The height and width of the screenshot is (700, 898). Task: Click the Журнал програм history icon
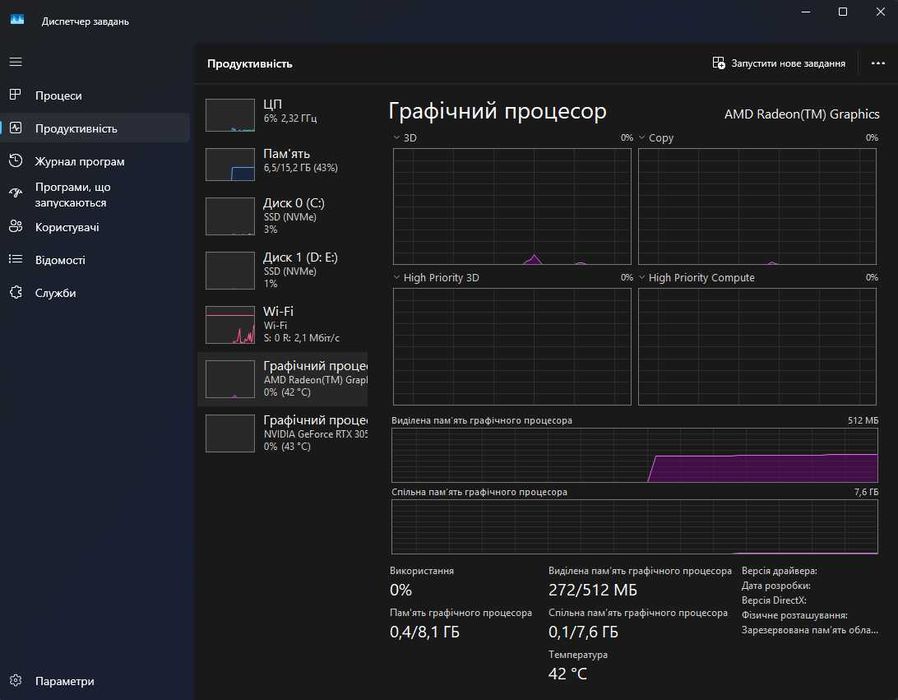coord(15,161)
